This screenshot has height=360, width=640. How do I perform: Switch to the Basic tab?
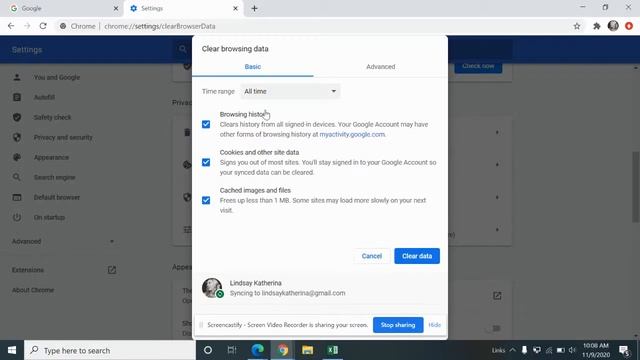[x=253, y=67]
